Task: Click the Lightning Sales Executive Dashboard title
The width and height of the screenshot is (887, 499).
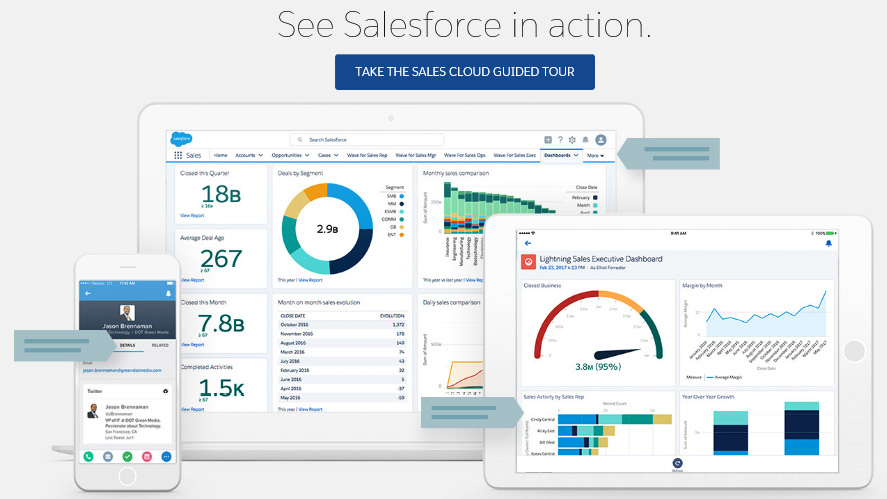Action: click(x=600, y=259)
